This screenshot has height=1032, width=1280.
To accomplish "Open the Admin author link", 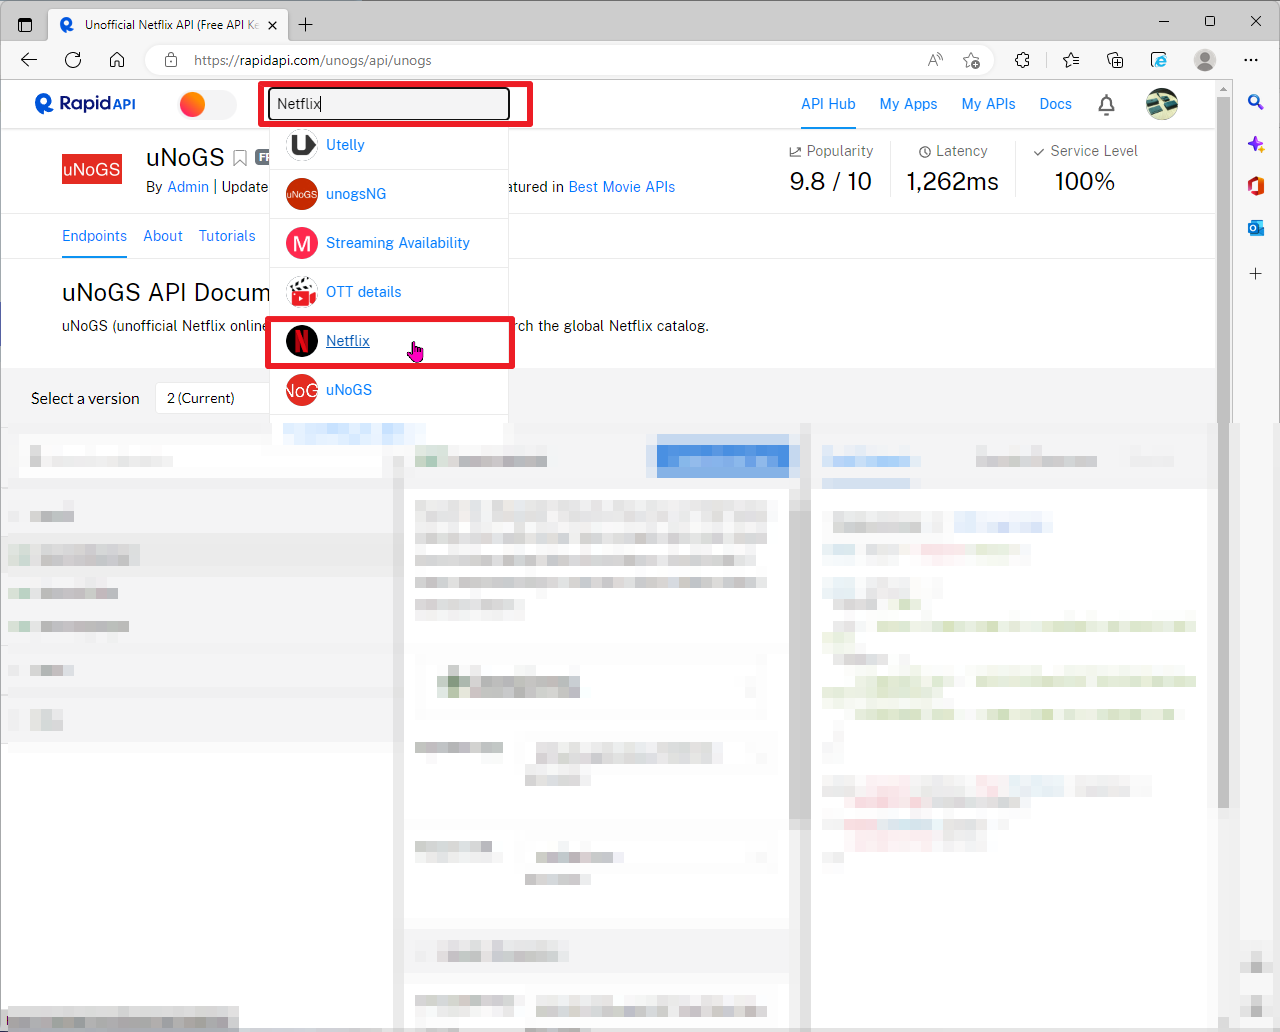I will click(x=188, y=187).
